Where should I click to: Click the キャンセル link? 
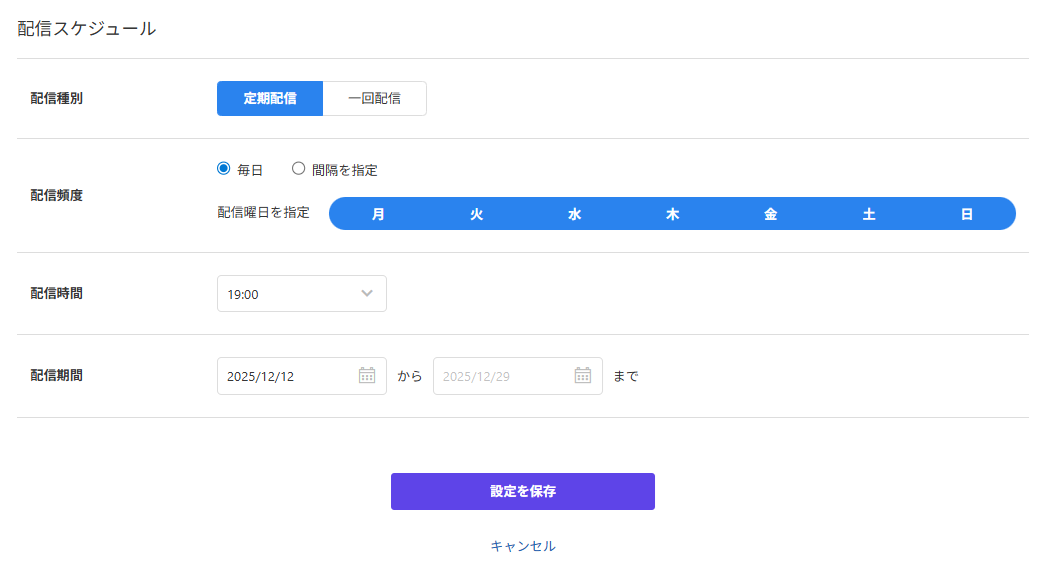coord(523,546)
